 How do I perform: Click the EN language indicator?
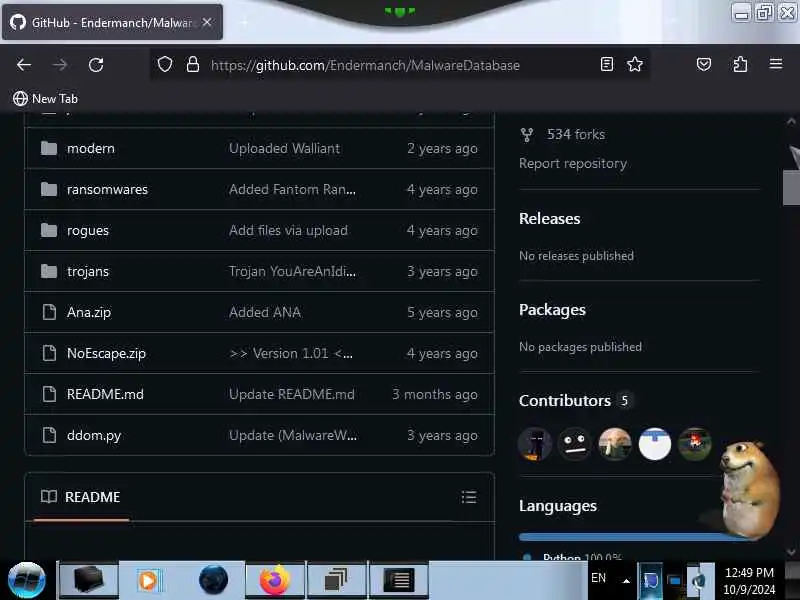598,578
